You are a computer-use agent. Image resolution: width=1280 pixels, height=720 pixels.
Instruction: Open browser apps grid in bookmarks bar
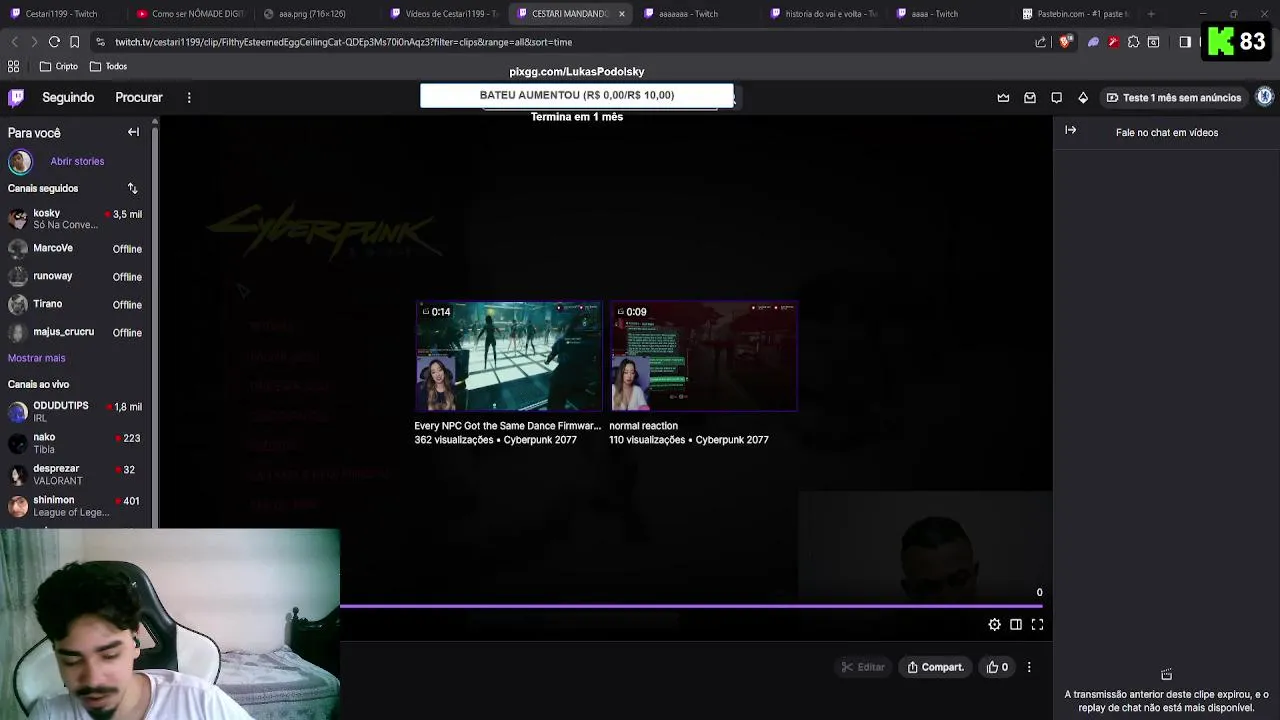click(14, 66)
